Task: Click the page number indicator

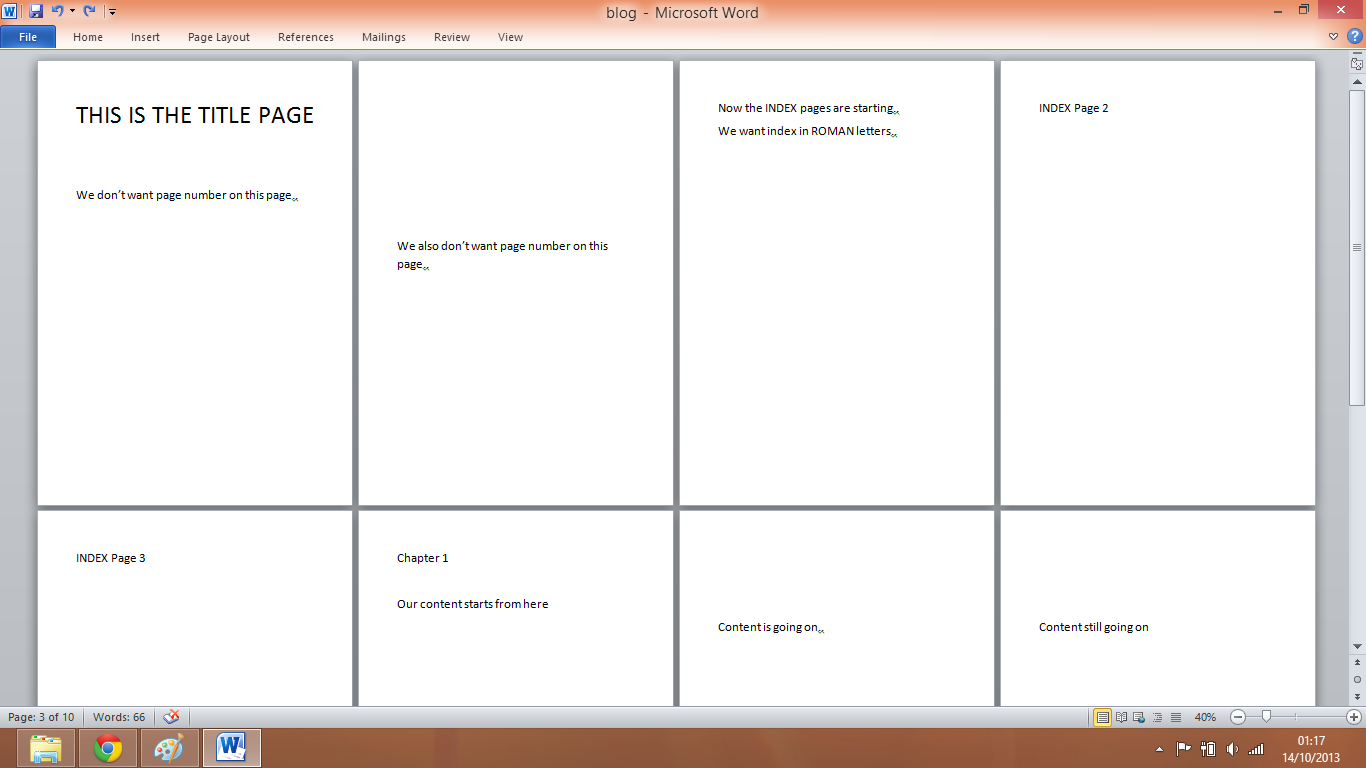Action: pos(42,717)
